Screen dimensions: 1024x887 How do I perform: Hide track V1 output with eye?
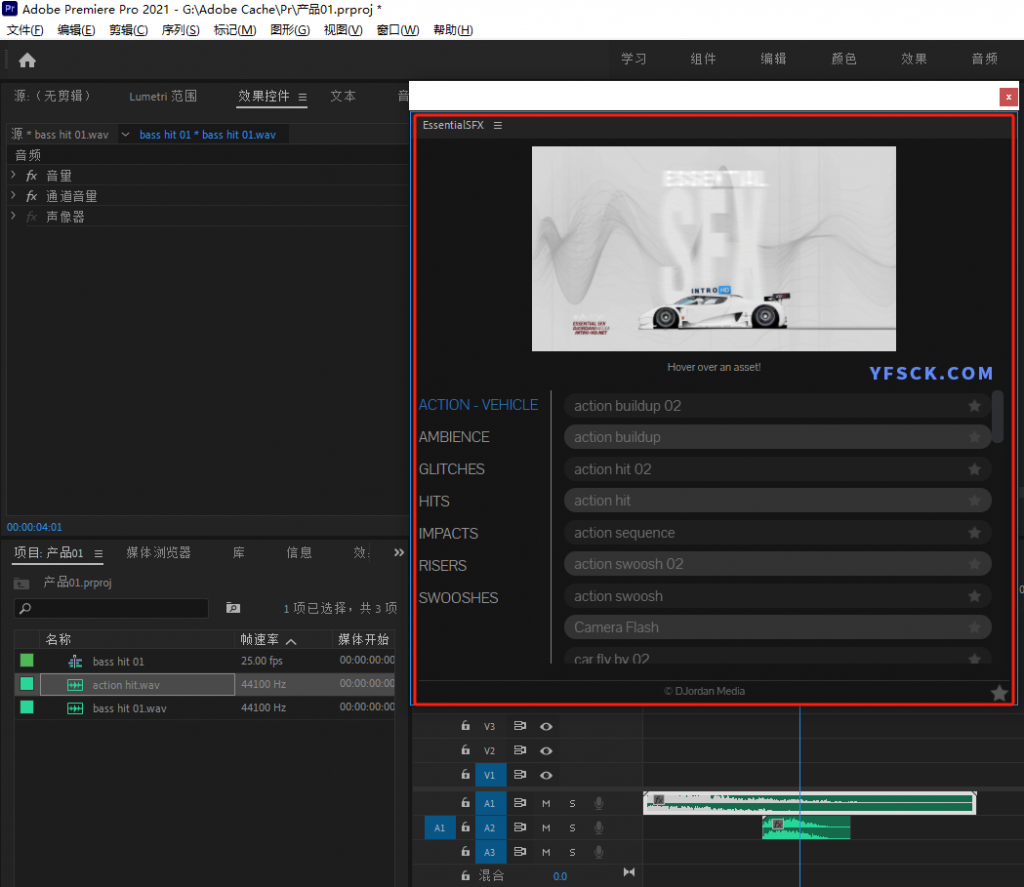pyautogui.click(x=546, y=775)
